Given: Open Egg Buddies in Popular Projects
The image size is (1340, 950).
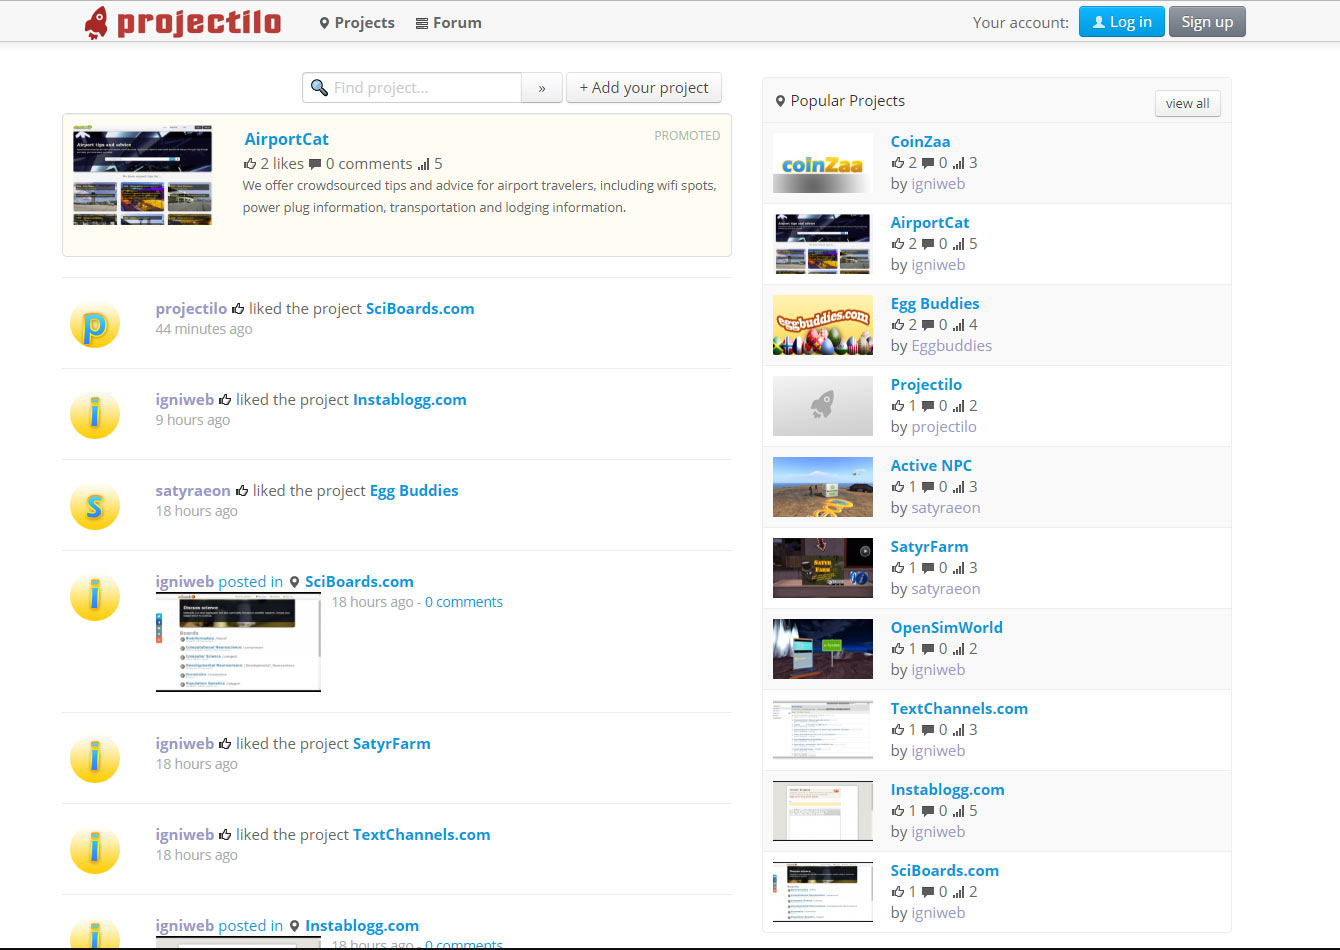Looking at the screenshot, I should coord(935,304).
